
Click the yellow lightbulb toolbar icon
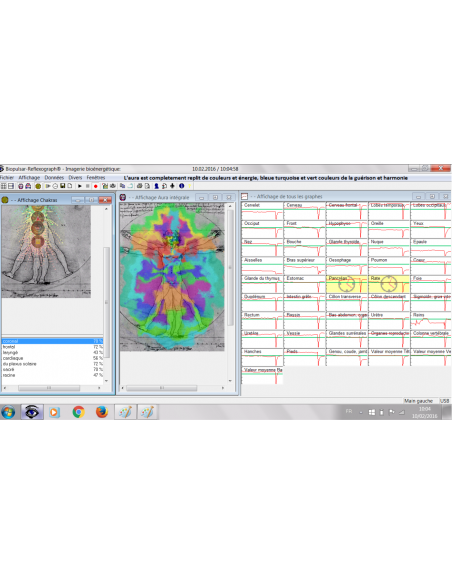pos(190,186)
